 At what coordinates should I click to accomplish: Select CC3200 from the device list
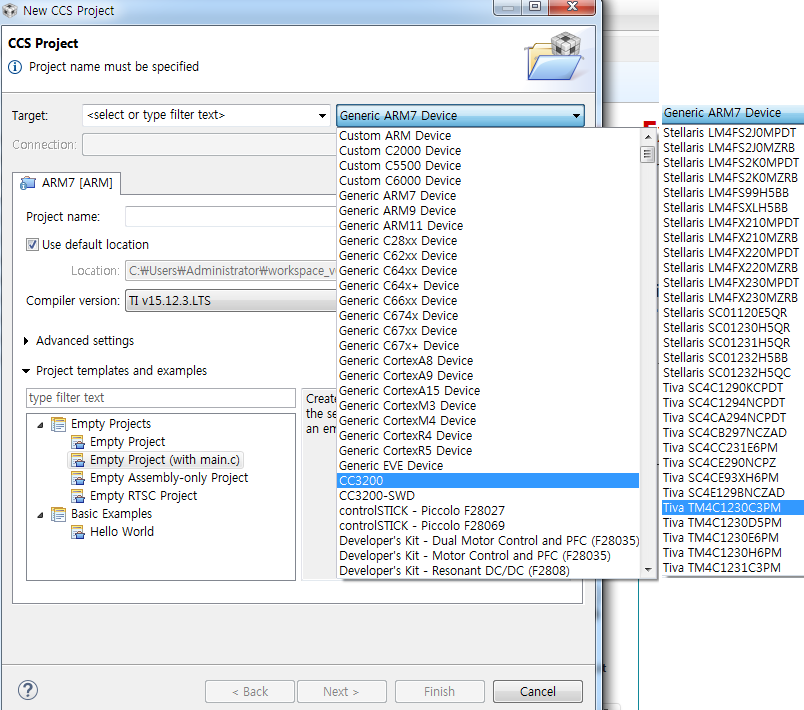coord(488,480)
